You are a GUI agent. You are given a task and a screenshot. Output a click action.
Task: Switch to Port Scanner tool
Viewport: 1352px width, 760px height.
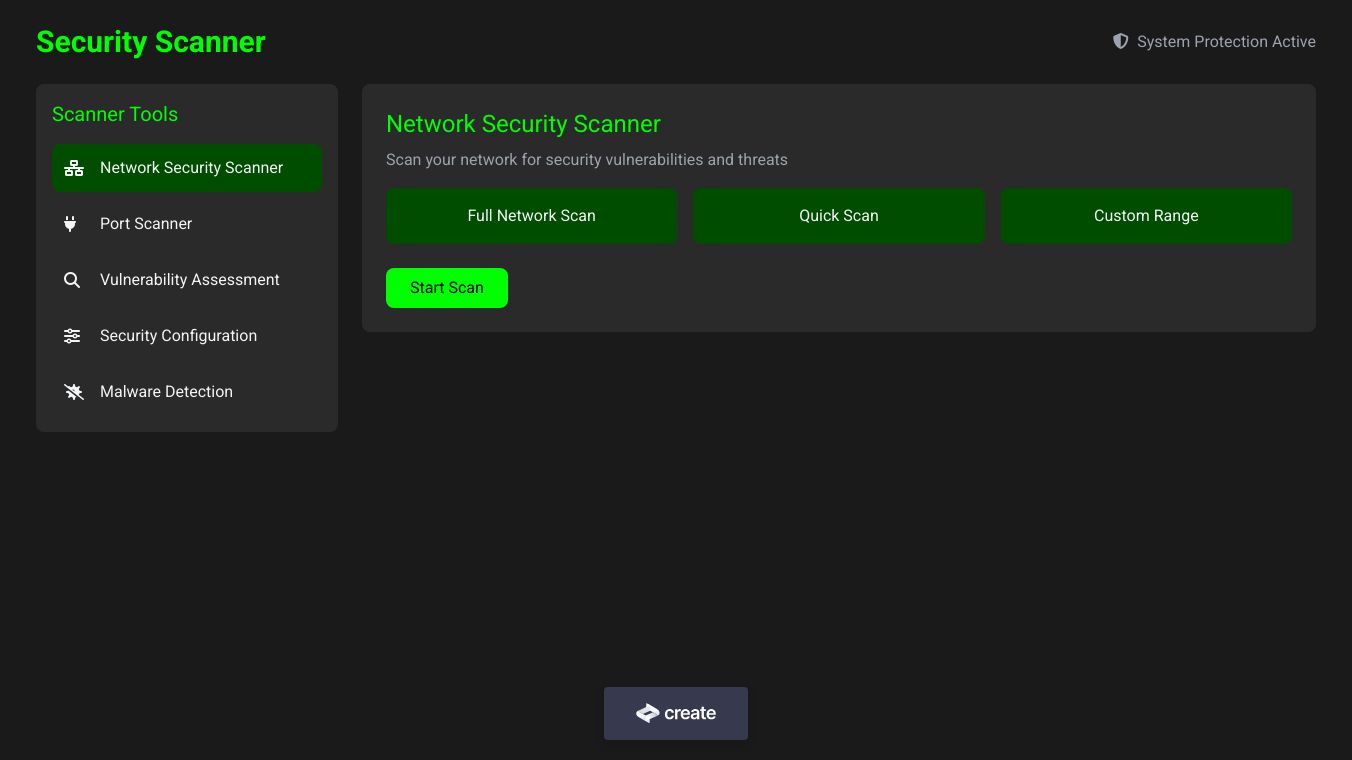(x=146, y=224)
